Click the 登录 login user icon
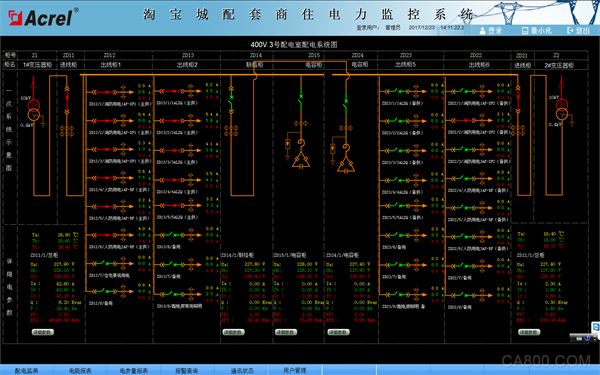 point(483,31)
